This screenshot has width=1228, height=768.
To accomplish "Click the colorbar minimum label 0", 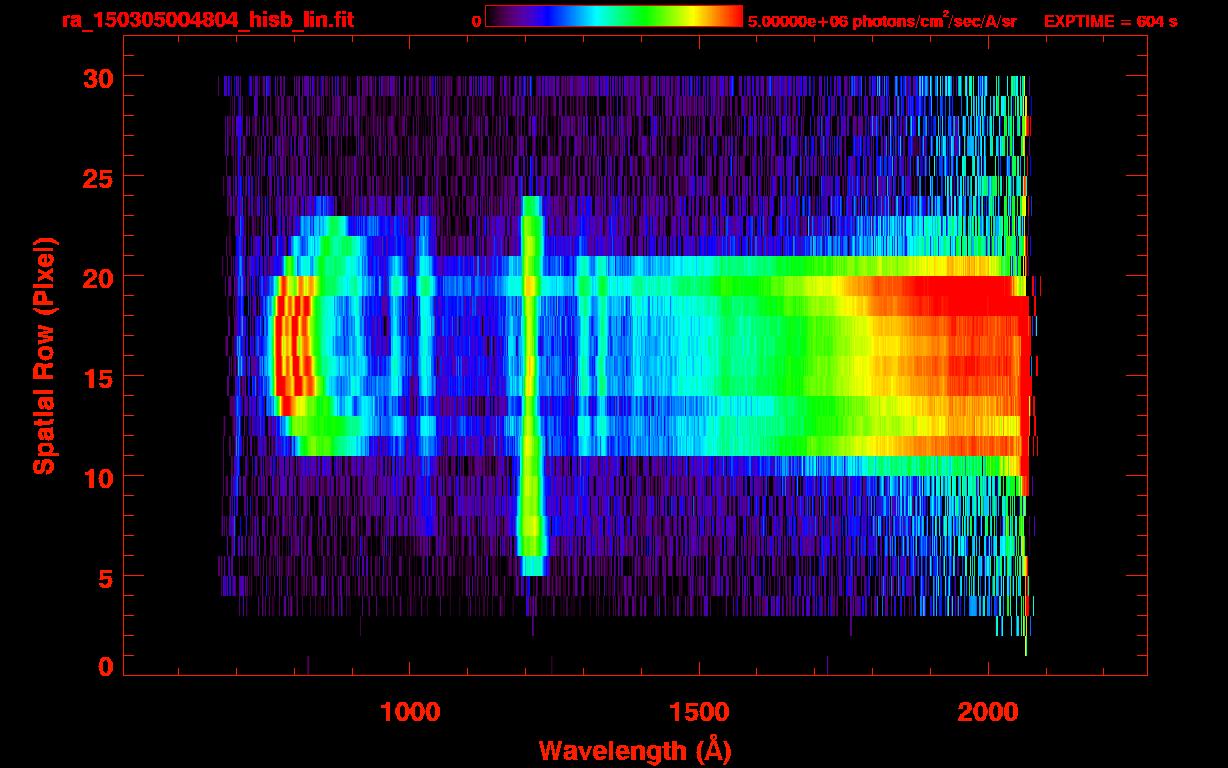I will point(476,20).
